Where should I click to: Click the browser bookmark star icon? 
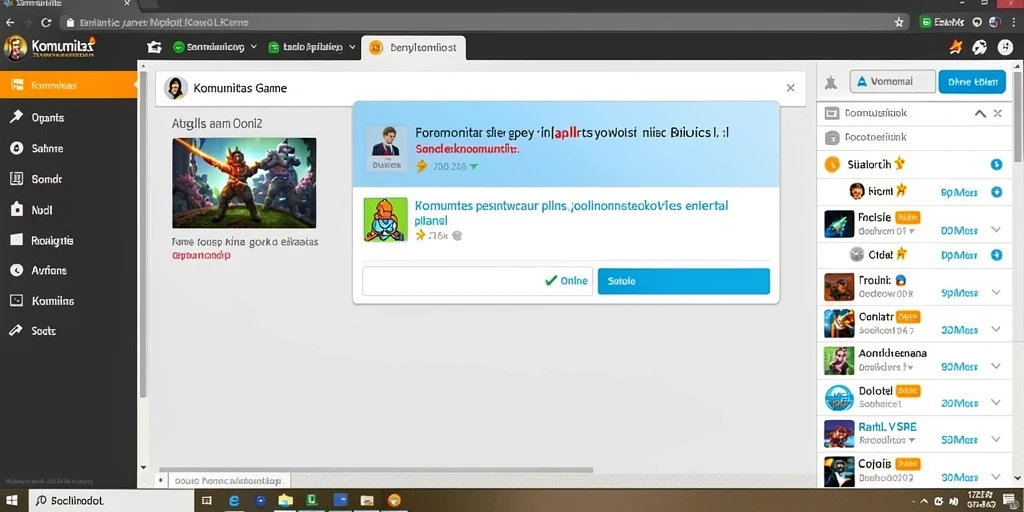pyautogui.click(x=899, y=22)
